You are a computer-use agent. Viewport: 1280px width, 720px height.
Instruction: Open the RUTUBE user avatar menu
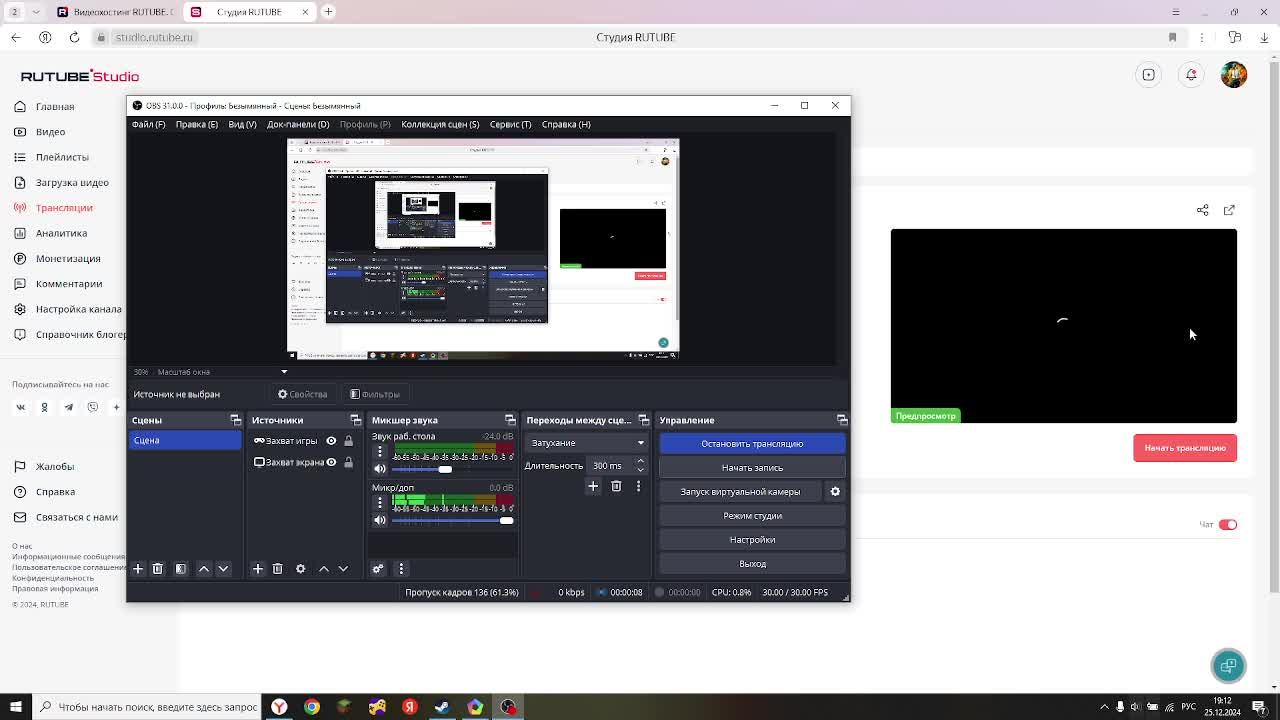tap(1234, 75)
